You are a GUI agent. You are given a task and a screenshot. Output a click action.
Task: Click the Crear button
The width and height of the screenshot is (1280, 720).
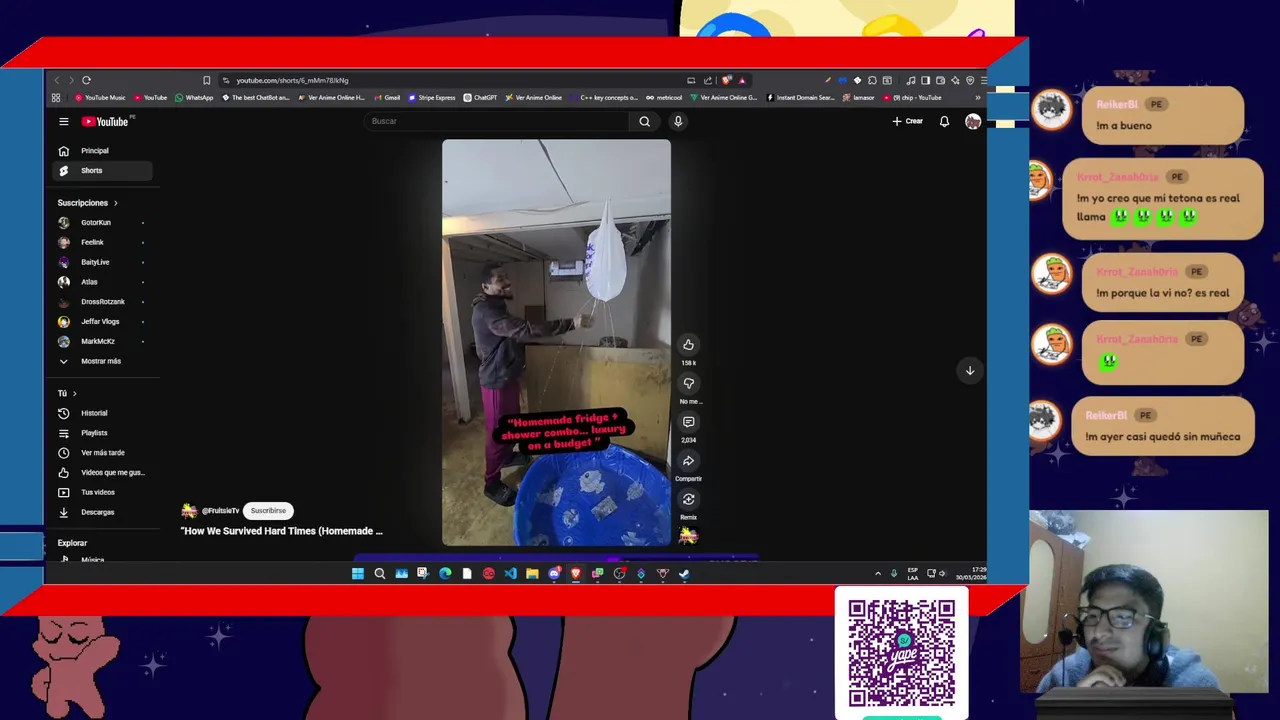pos(907,121)
